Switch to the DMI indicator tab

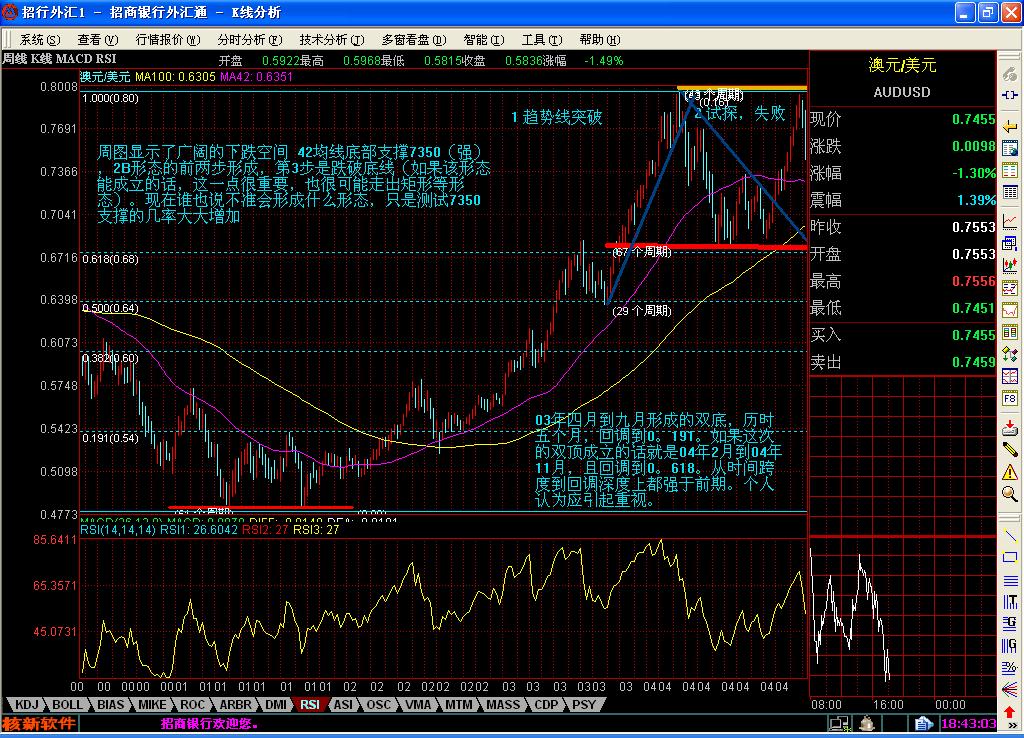pyautogui.click(x=276, y=705)
